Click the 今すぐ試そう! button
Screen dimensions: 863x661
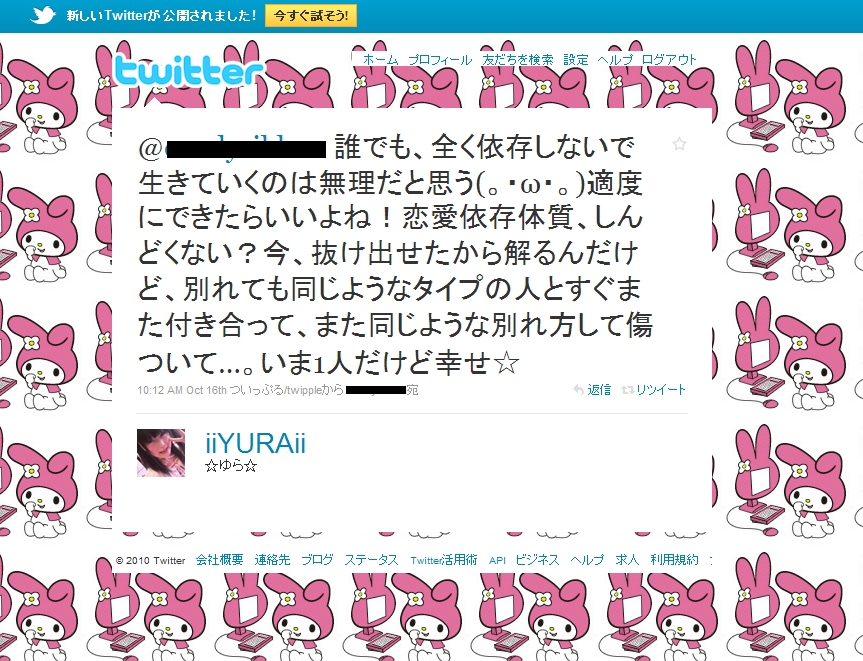pos(311,15)
